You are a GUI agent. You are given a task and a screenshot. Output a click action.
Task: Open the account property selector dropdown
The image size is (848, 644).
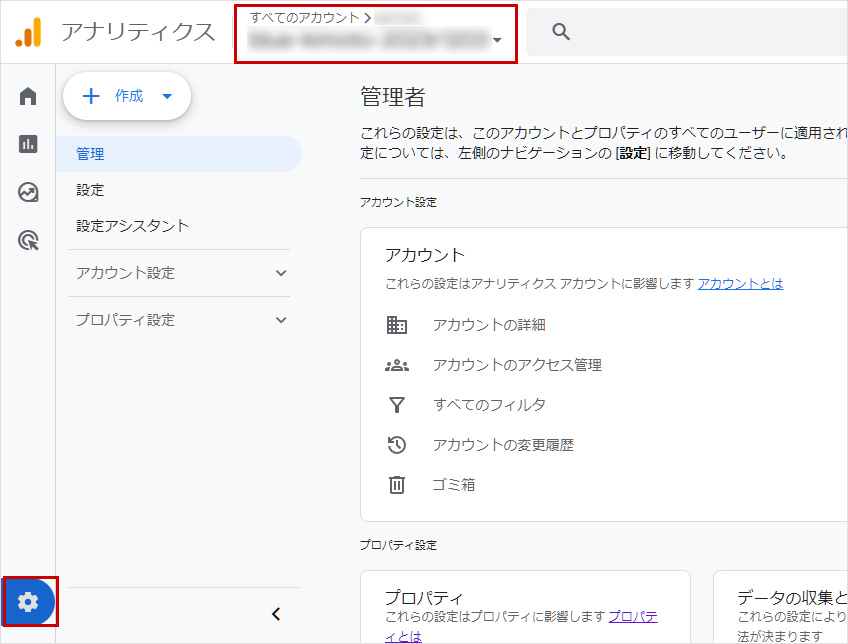[376, 33]
